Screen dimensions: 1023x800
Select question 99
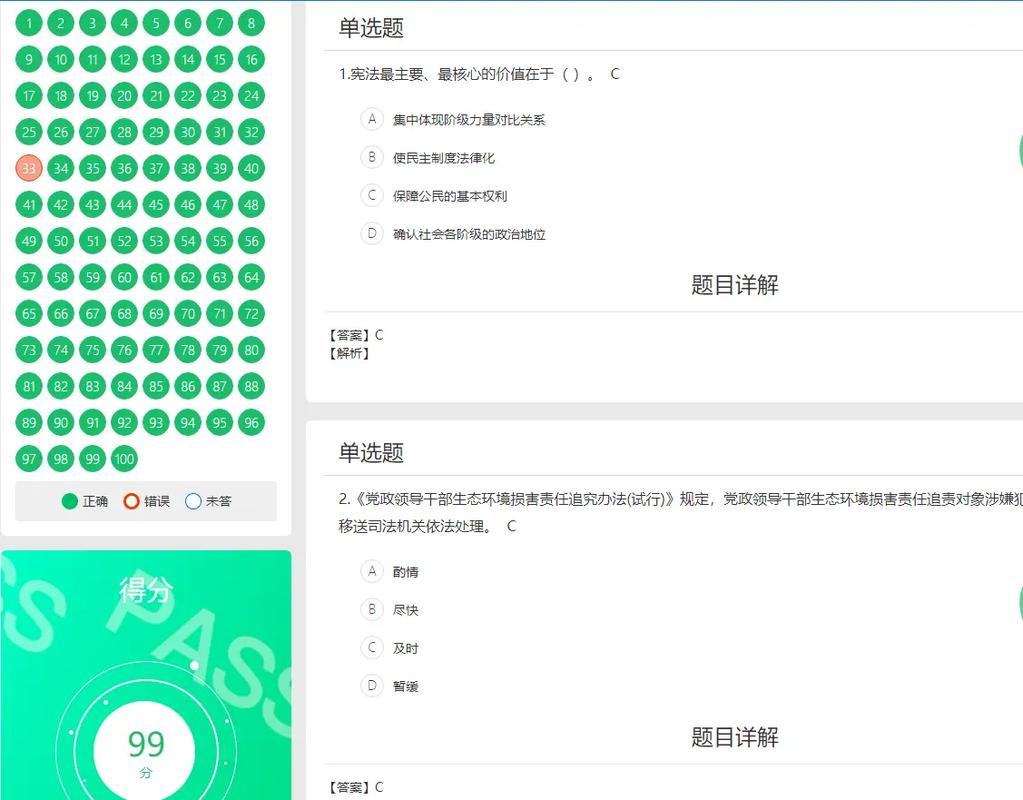[93, 459]
